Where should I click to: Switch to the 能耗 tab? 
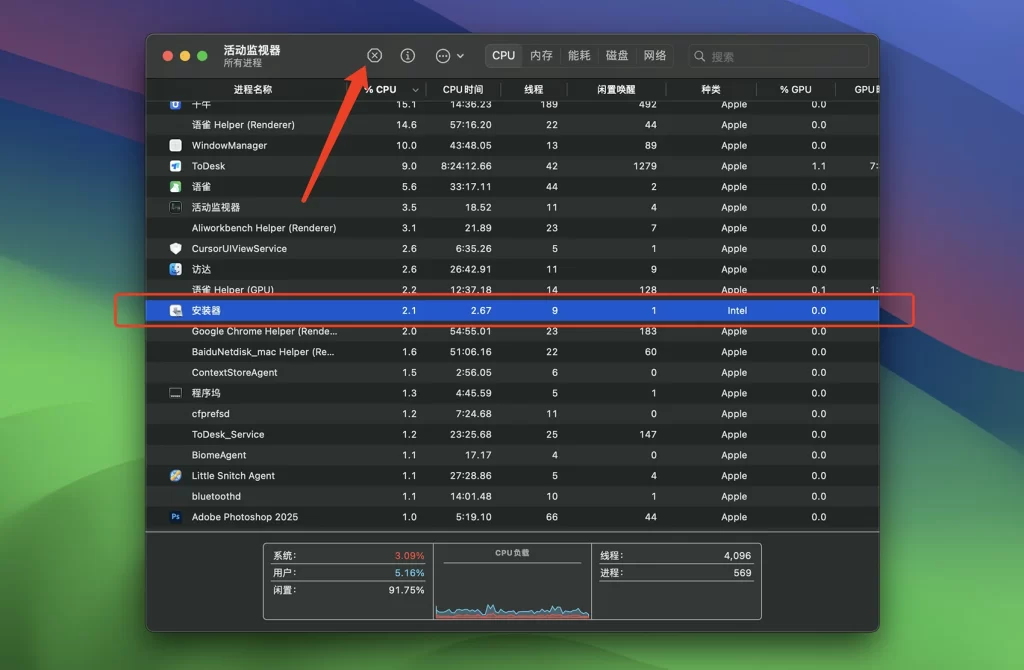point(579,56)
